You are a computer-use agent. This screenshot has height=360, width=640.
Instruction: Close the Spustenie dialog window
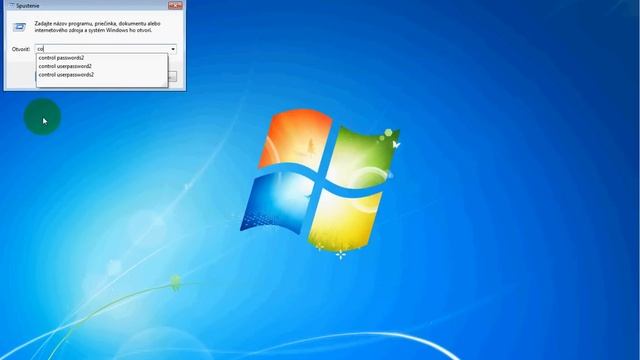point(175,5)
